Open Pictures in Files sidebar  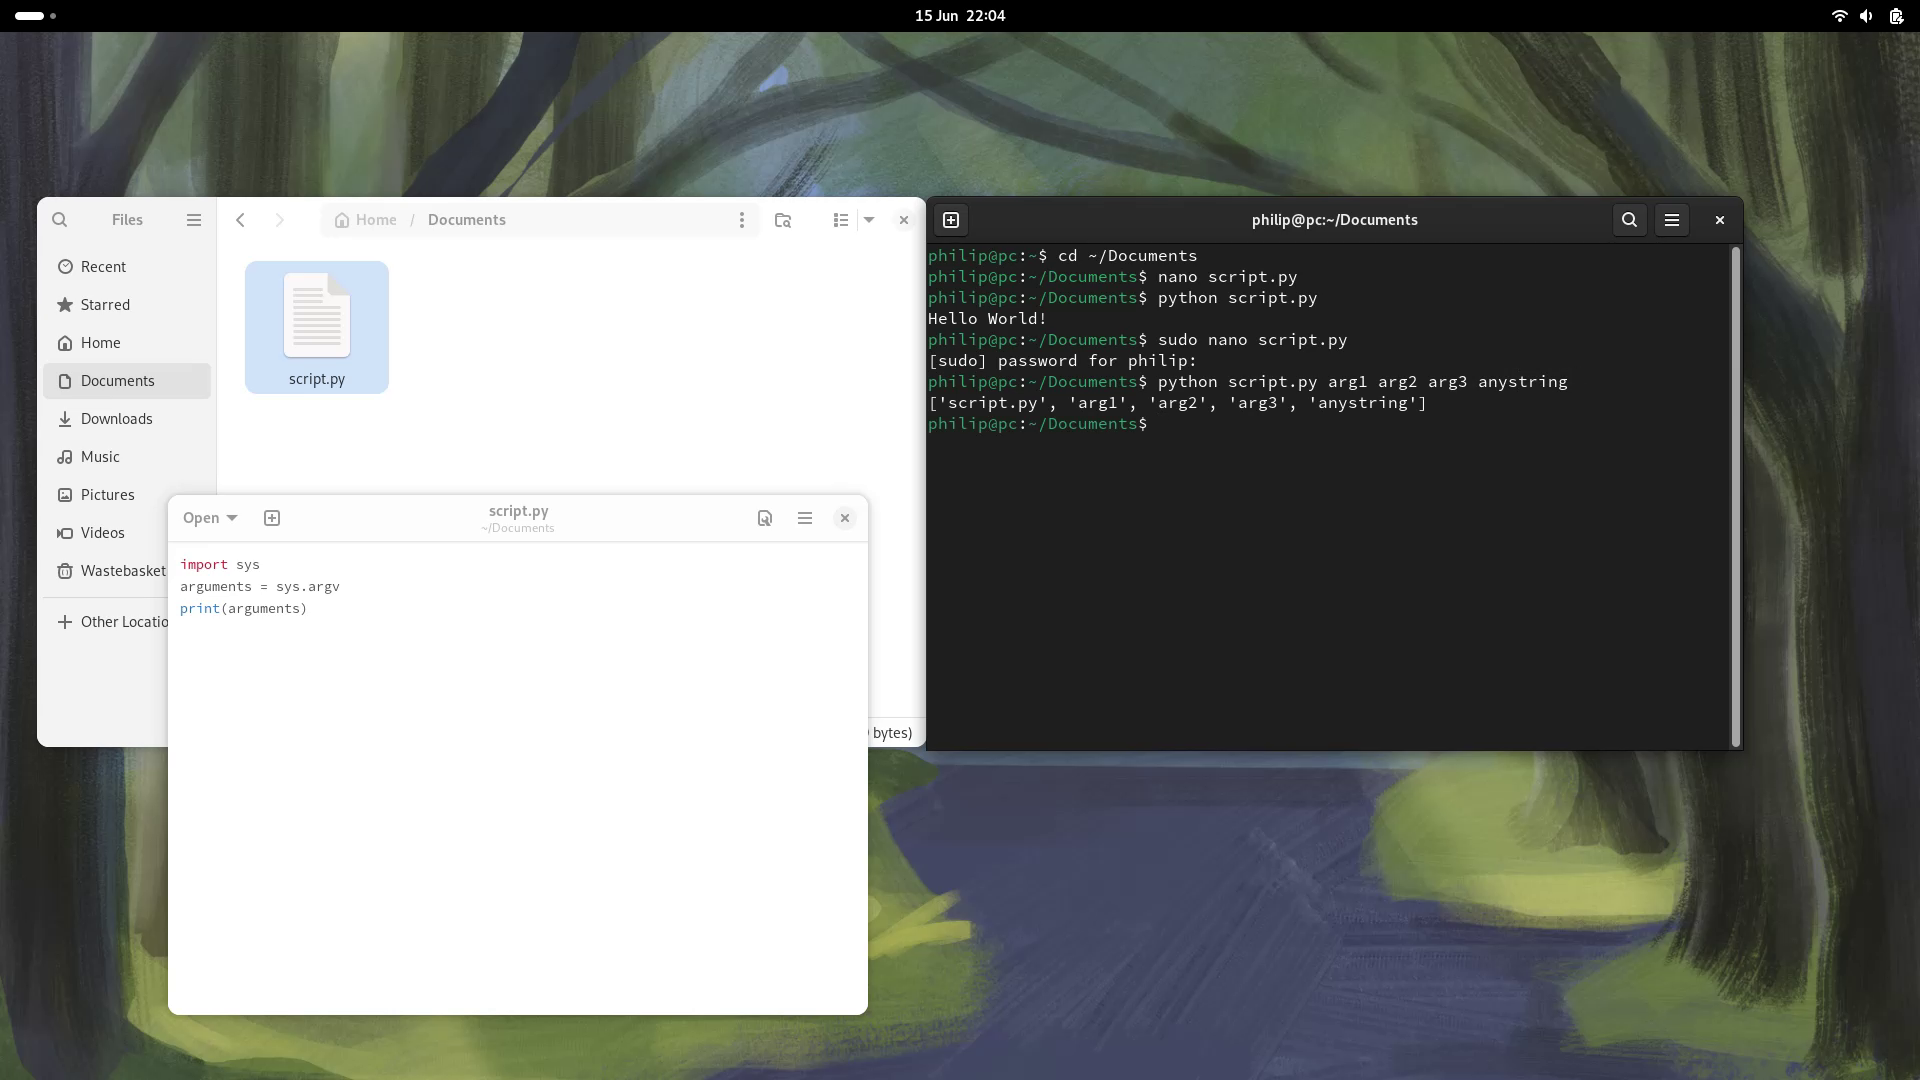pos(127,495)
